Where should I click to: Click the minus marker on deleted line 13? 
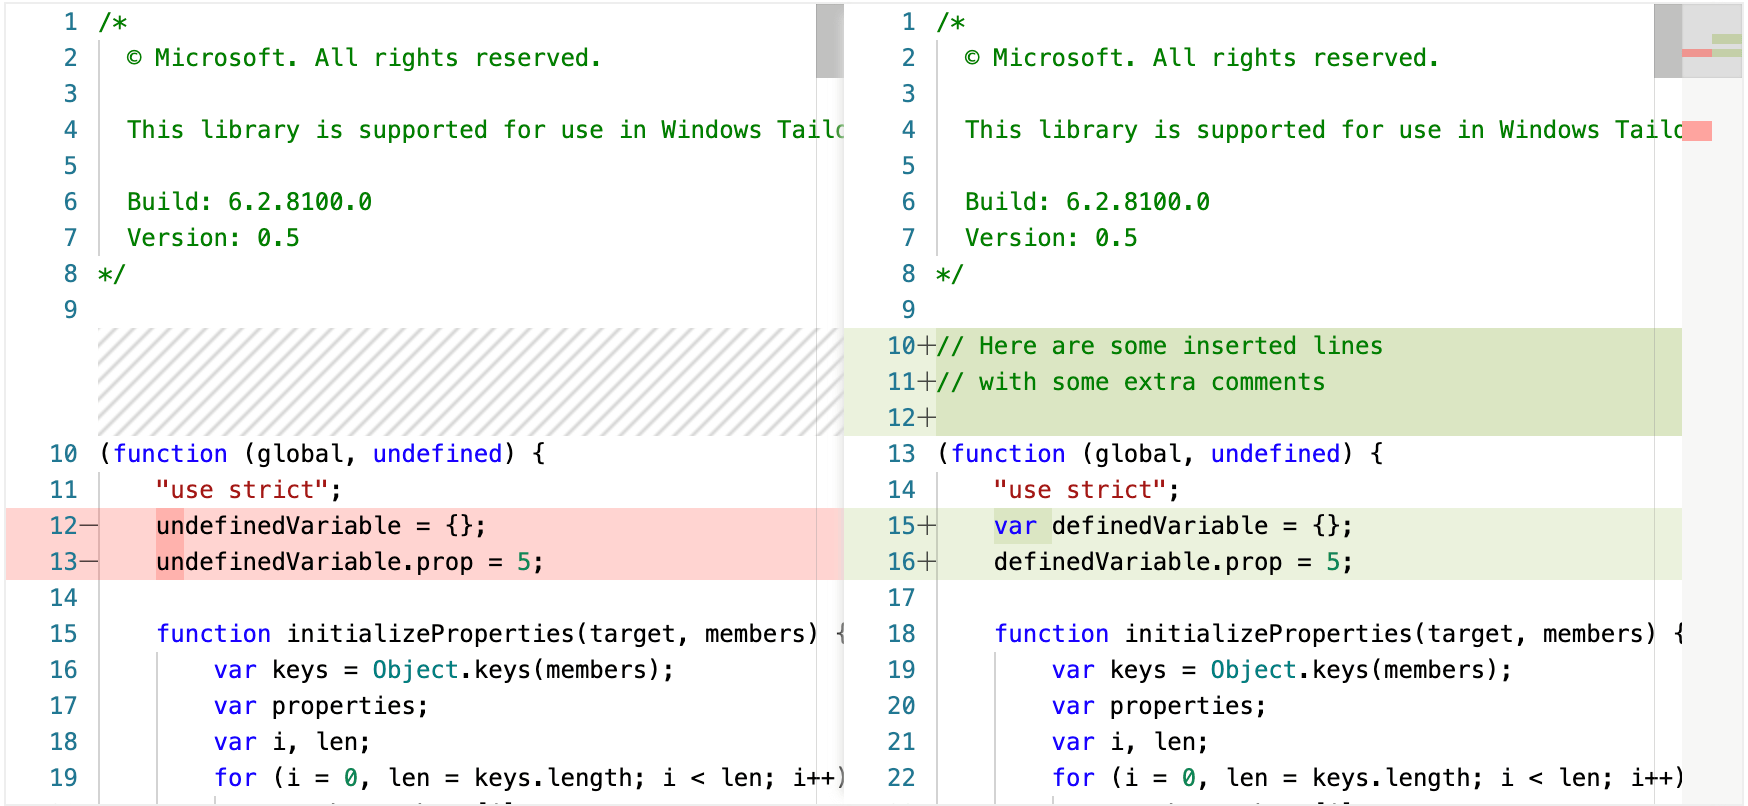tap(89, 562)
